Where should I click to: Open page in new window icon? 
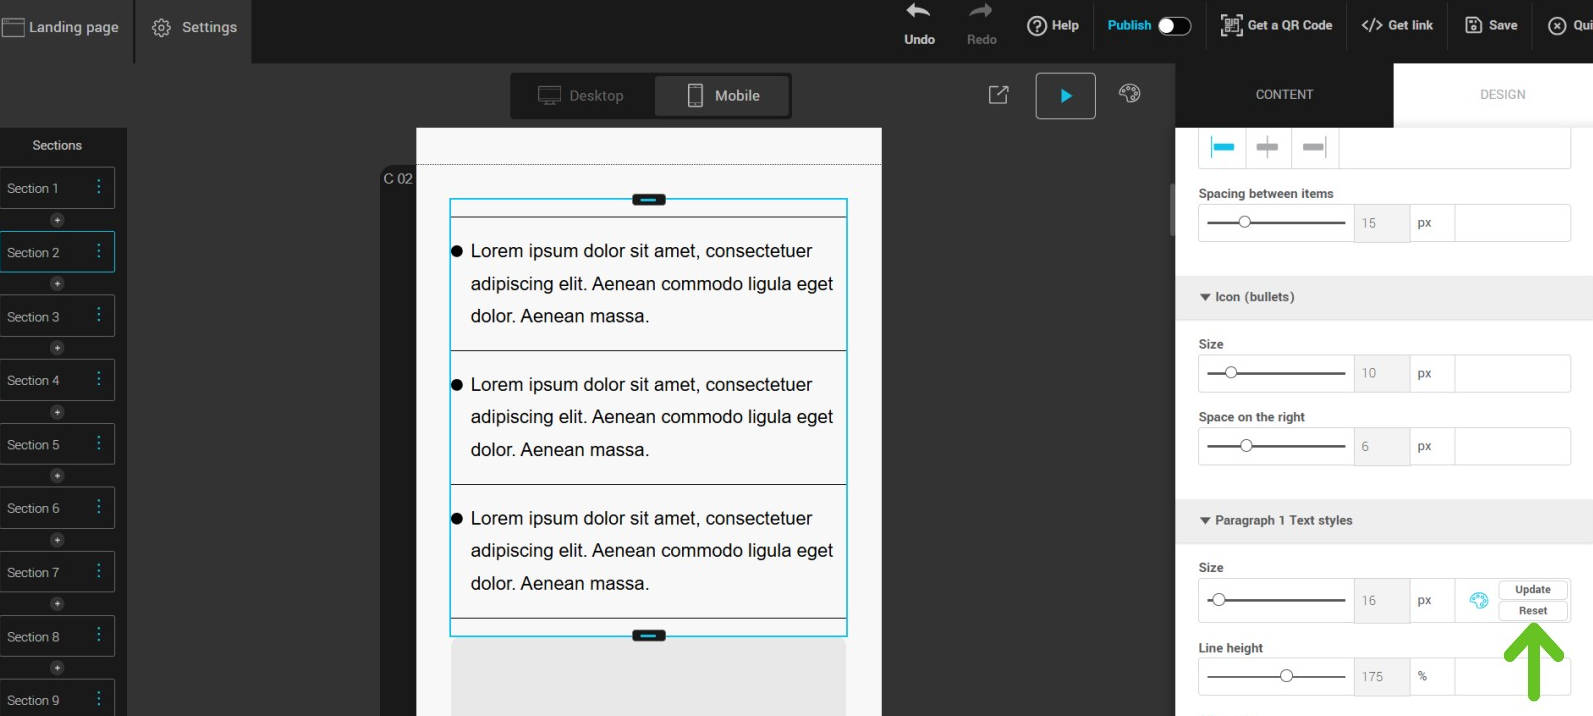998,94
